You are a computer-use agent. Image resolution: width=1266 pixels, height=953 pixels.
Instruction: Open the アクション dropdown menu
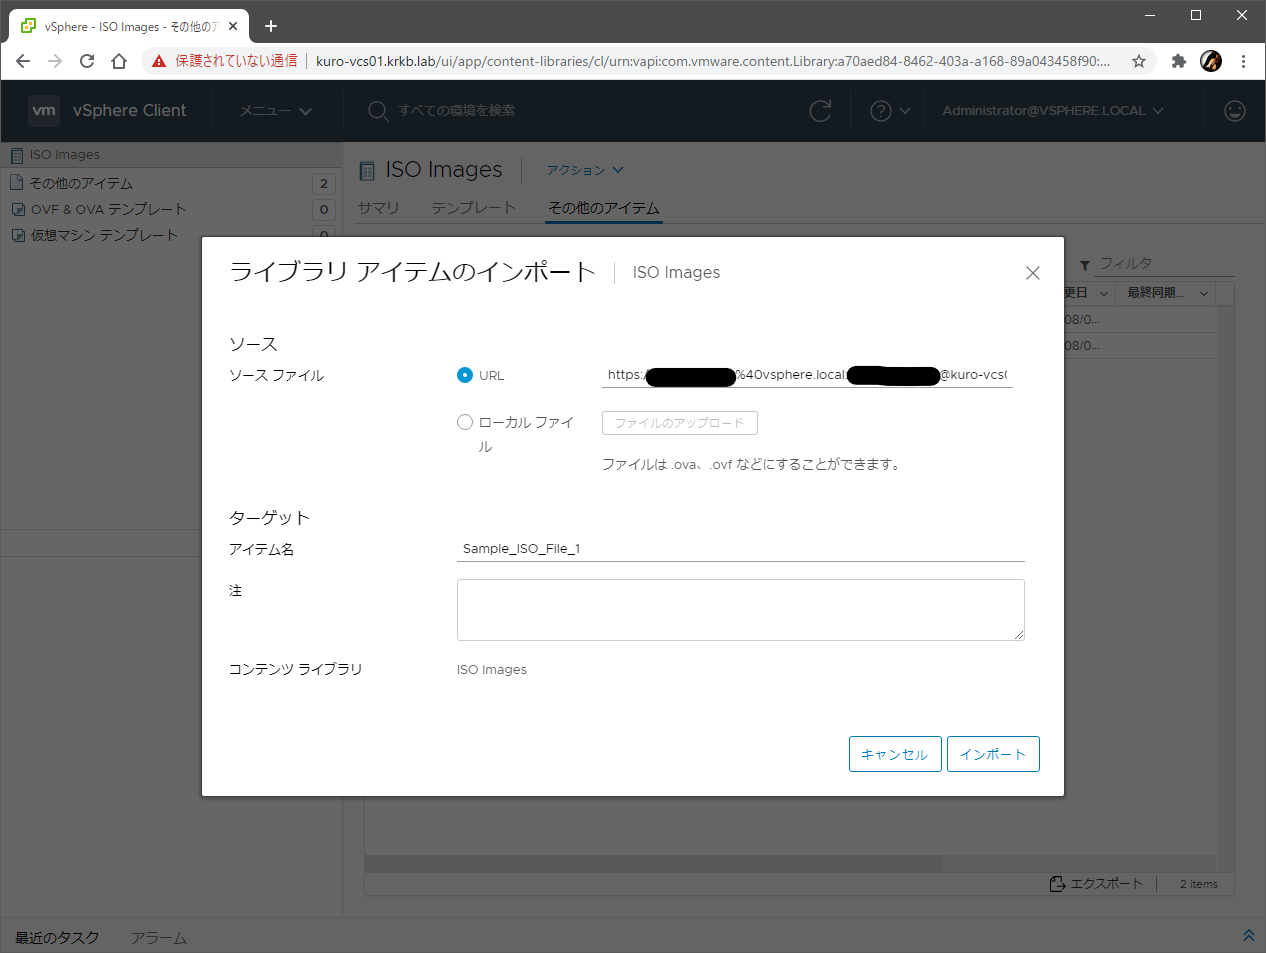pyautogui.click(x=584, y=170)
